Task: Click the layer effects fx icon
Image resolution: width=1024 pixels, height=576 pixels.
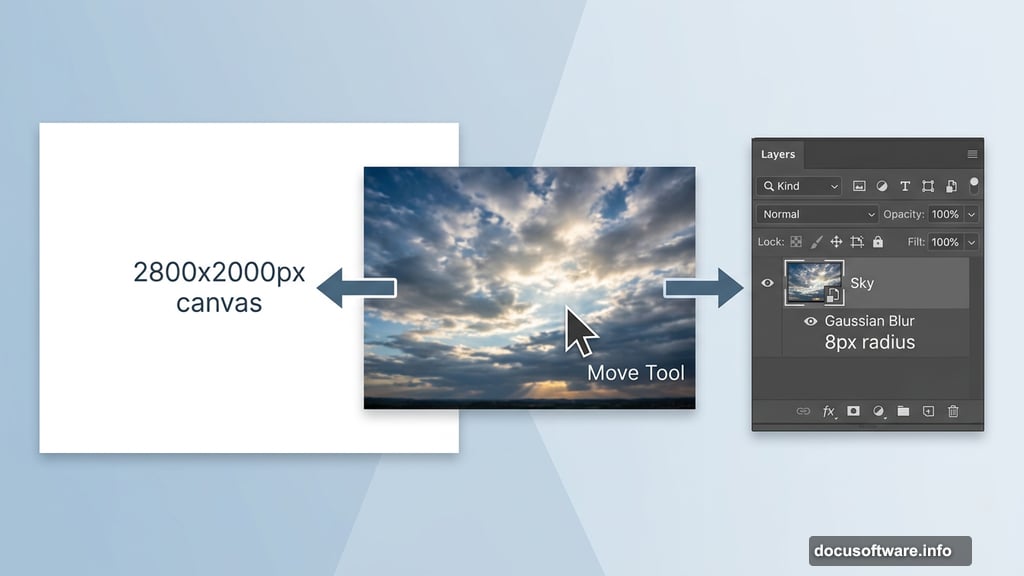Action: pyautogui.click(x=829, y=411)
